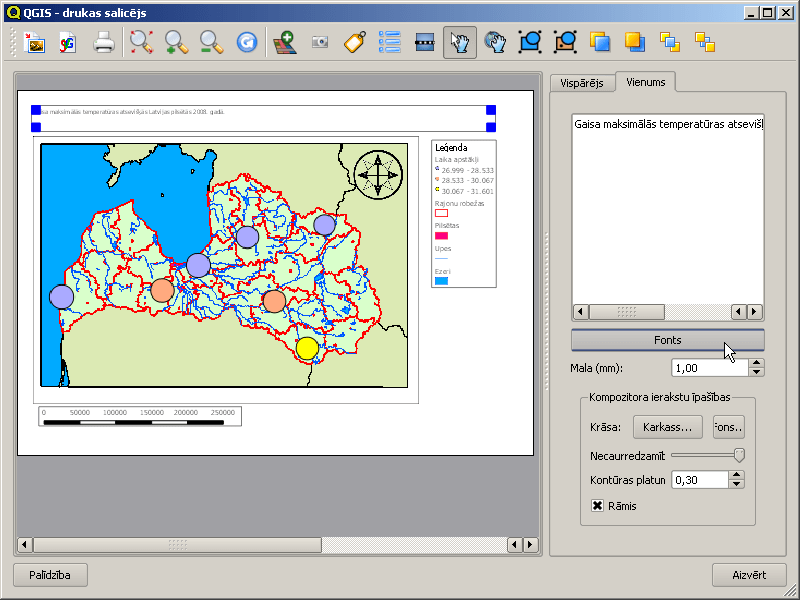Click the Export as image icon
Image resolution: width=800 pixels, height=600 pixels.
(x=35, y=42)
